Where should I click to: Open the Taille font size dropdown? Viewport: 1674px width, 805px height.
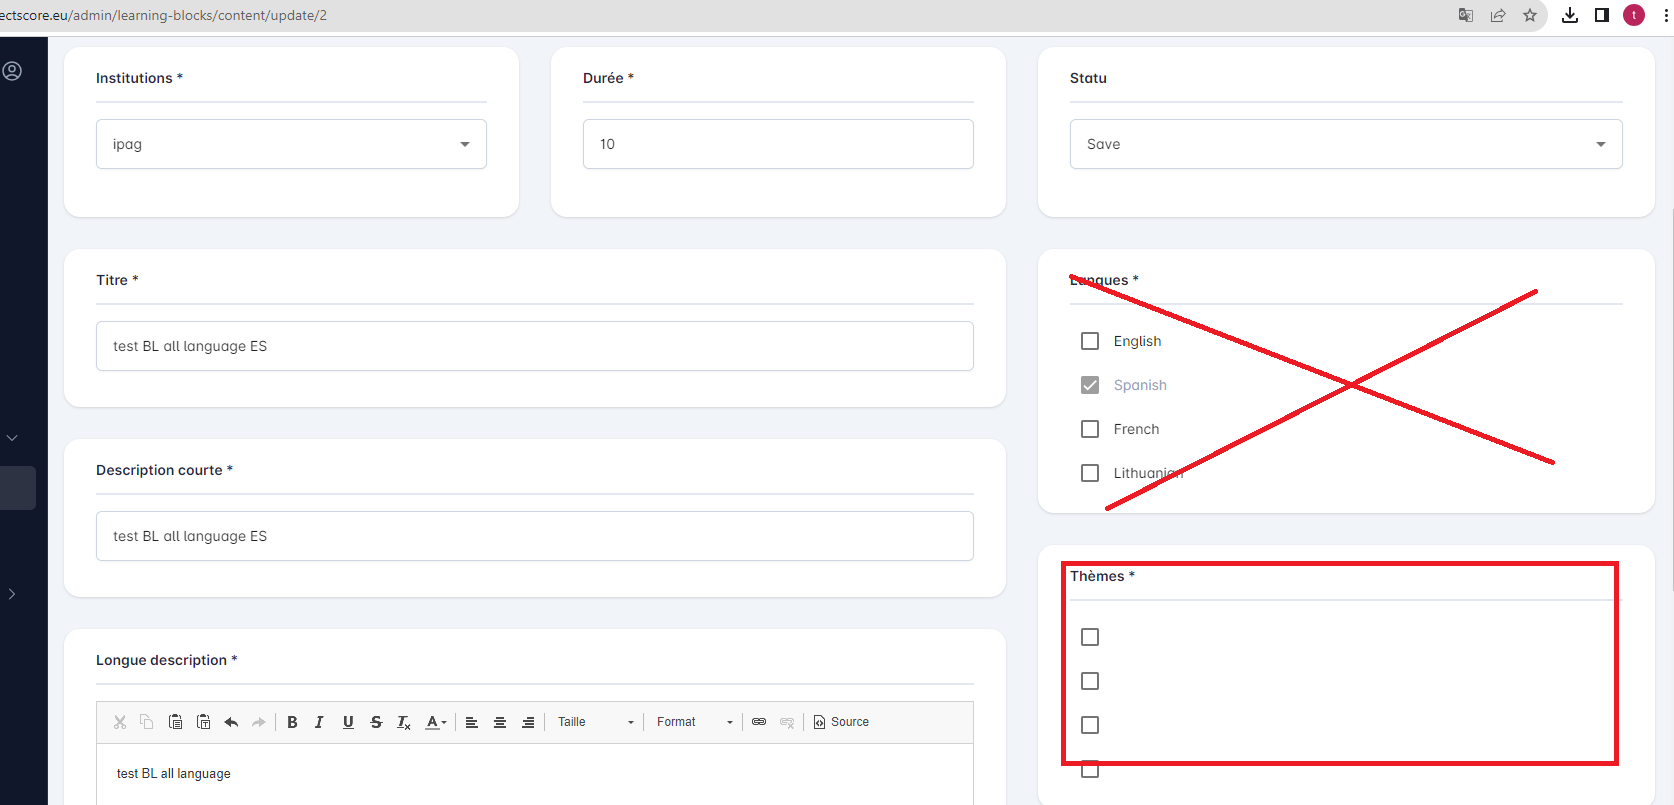click(595, 722)
